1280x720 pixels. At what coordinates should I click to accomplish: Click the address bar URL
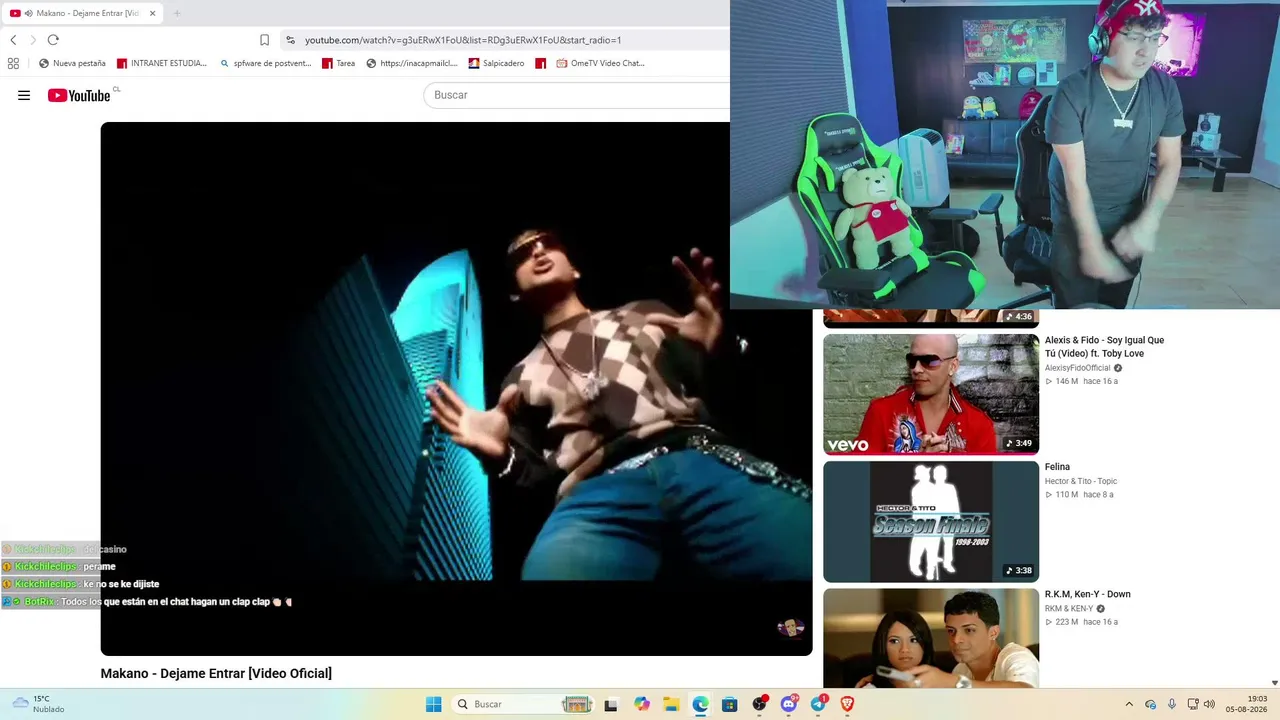[463, 40]
